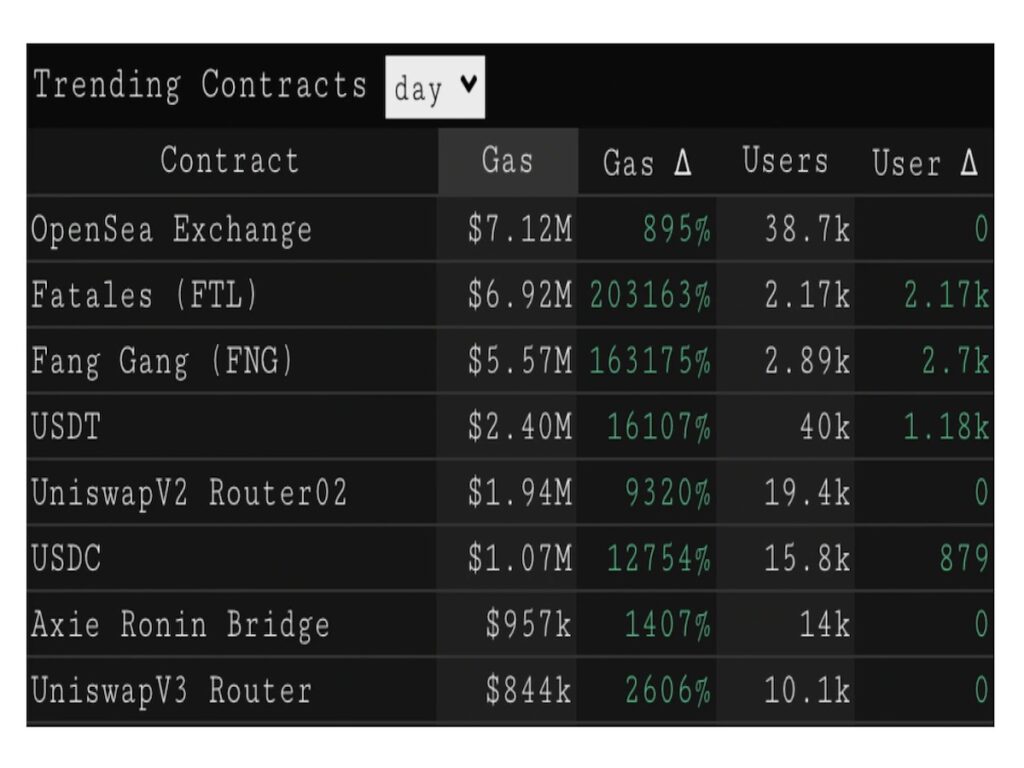Open the day period dropdown

435,87
